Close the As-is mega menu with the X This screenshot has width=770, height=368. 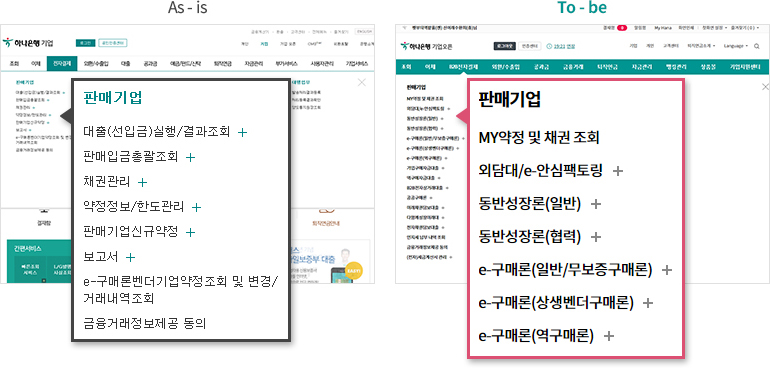[362, 83]
